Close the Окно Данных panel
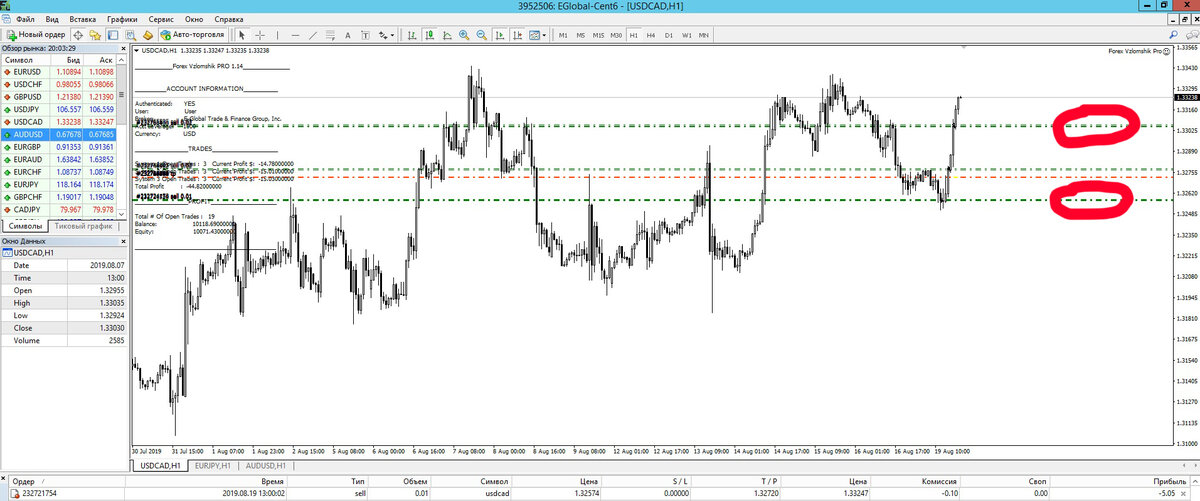This screenshot has width=1200, height=501. [x=124, y=241]
